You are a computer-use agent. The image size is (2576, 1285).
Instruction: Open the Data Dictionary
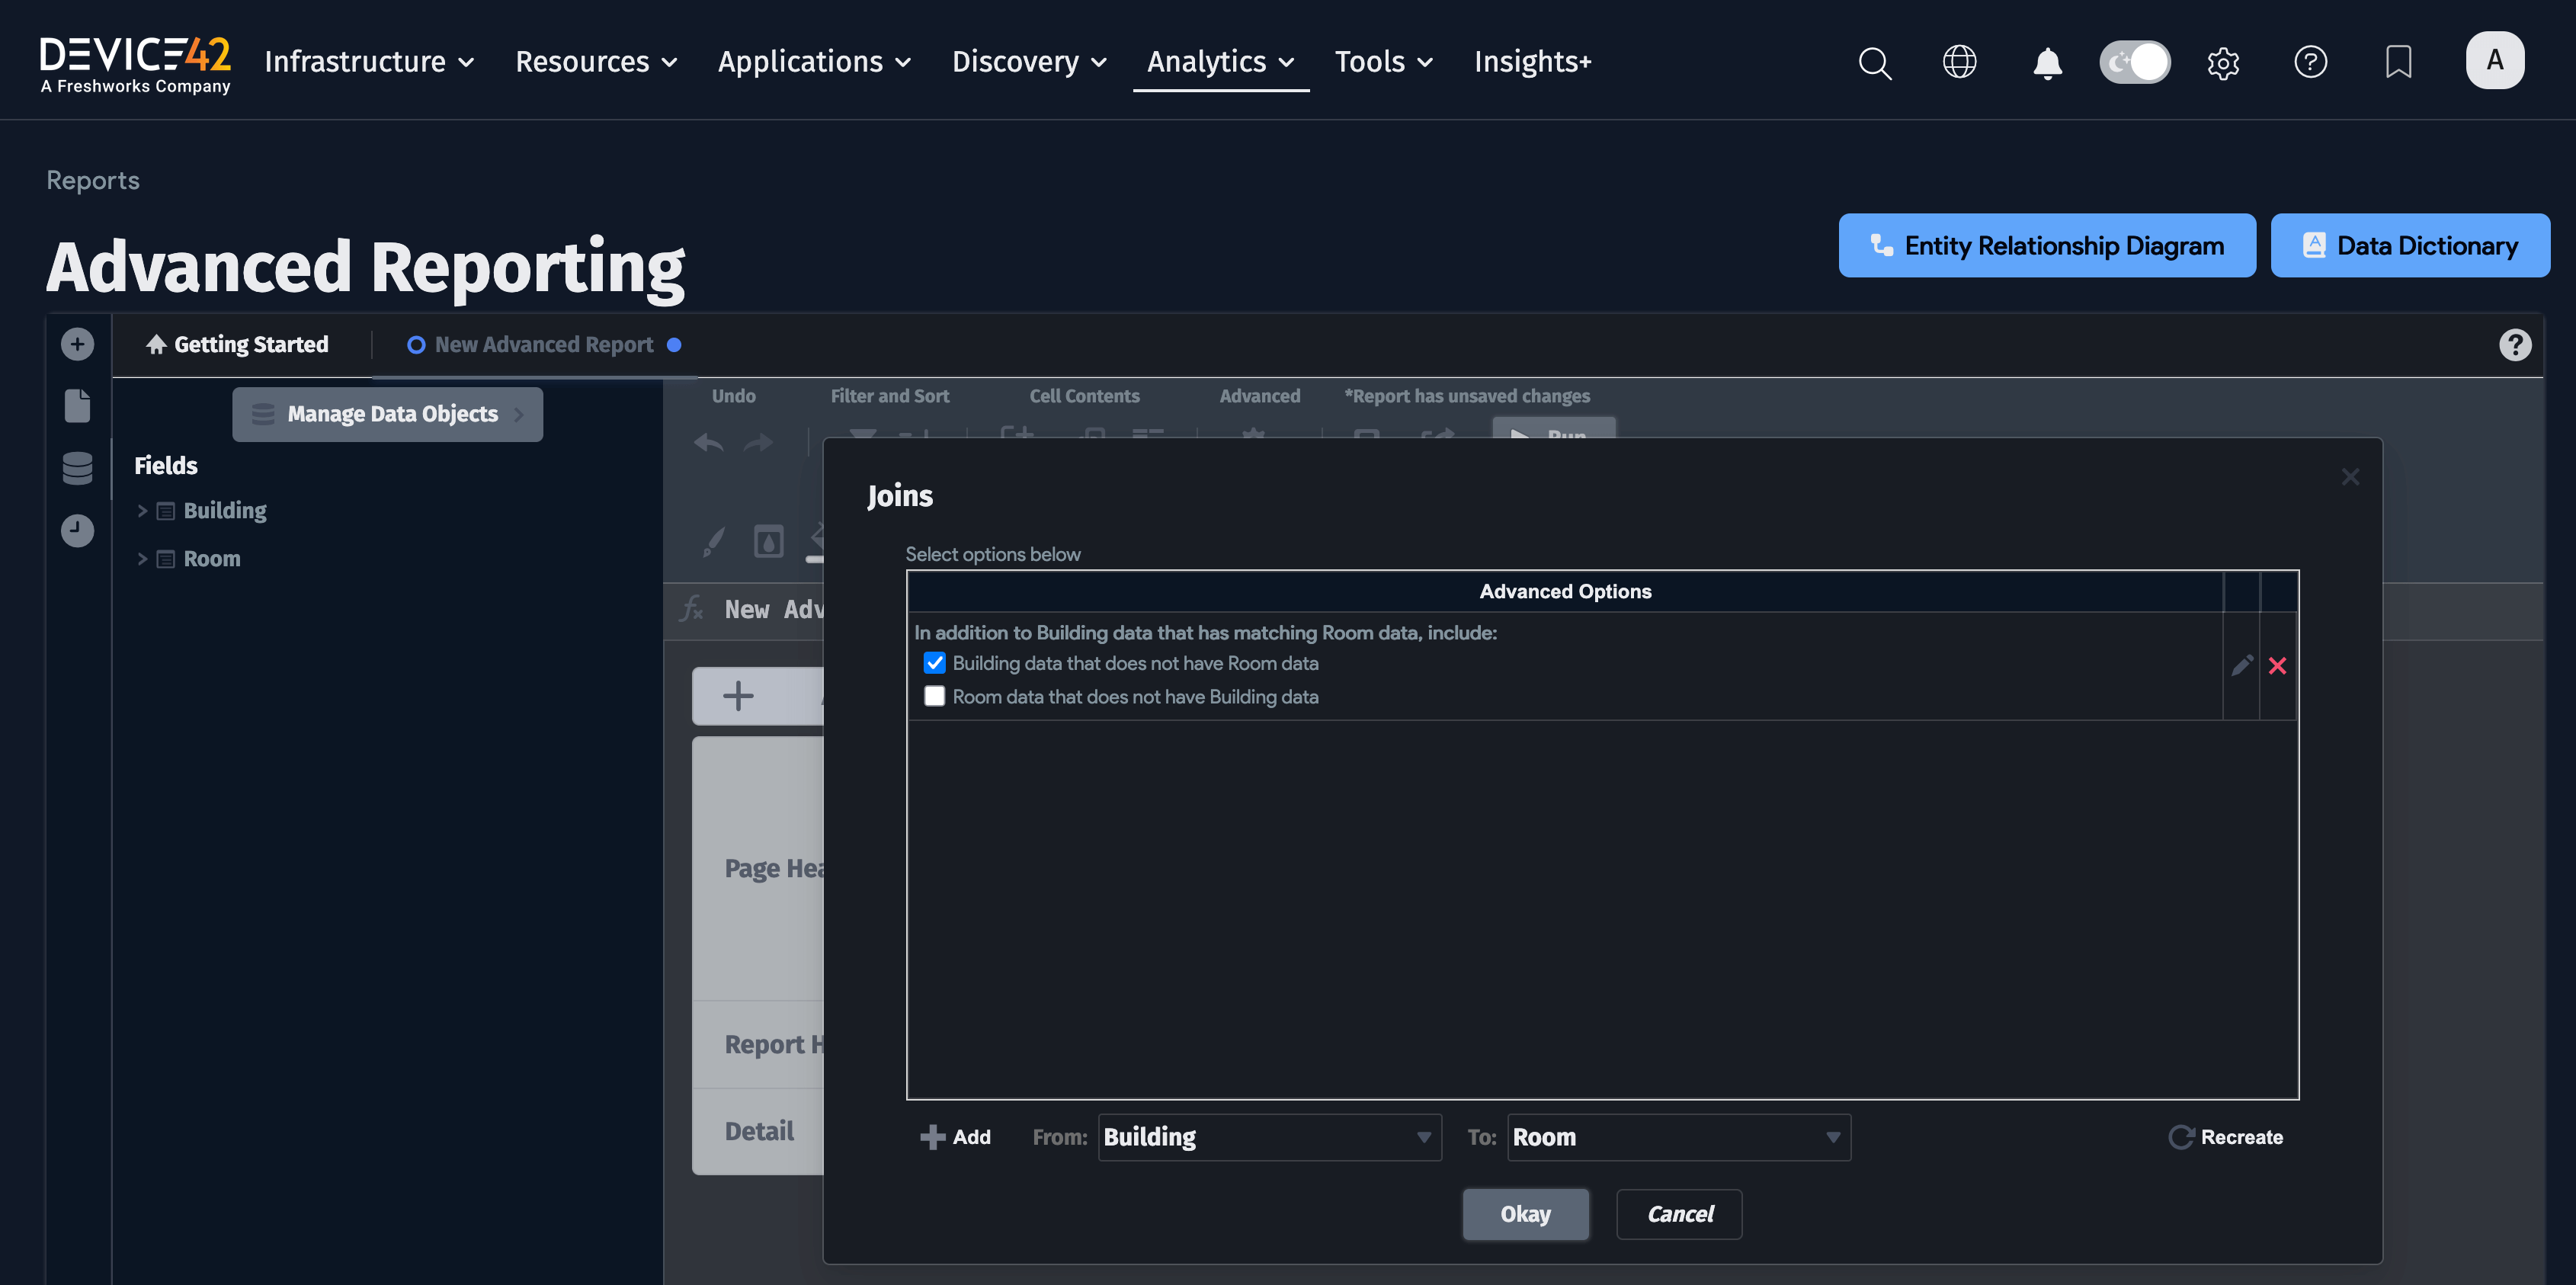[x=2409, y=245]
